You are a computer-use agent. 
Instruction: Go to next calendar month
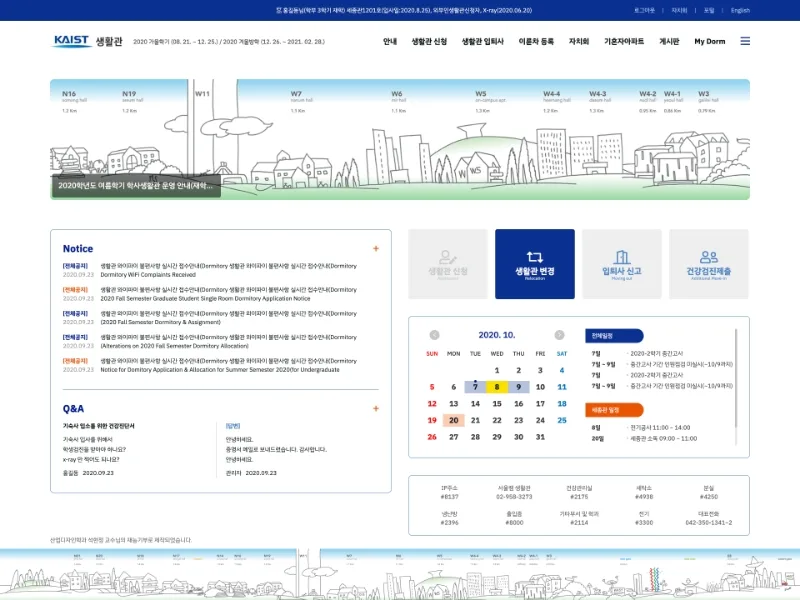click(x=559, y=335)
